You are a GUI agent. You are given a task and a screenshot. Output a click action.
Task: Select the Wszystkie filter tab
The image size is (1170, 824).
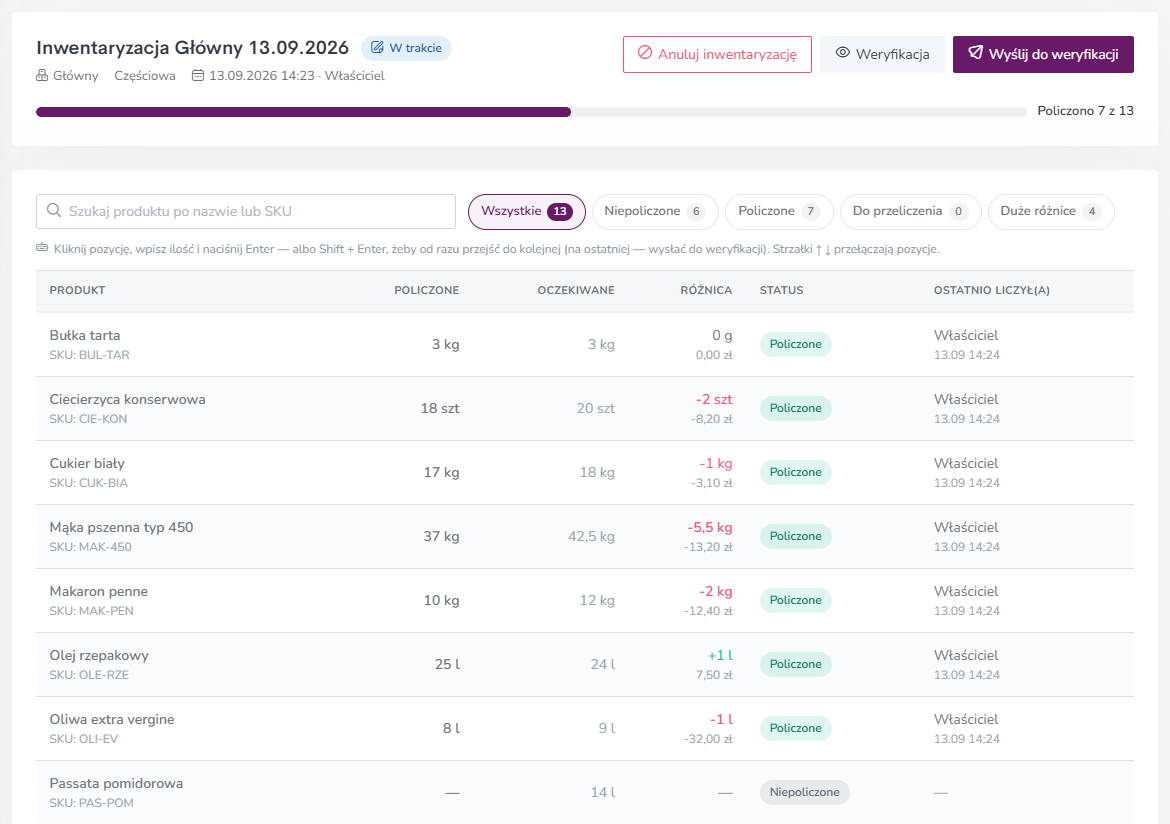pyautogui.click(x=527, y=211)
